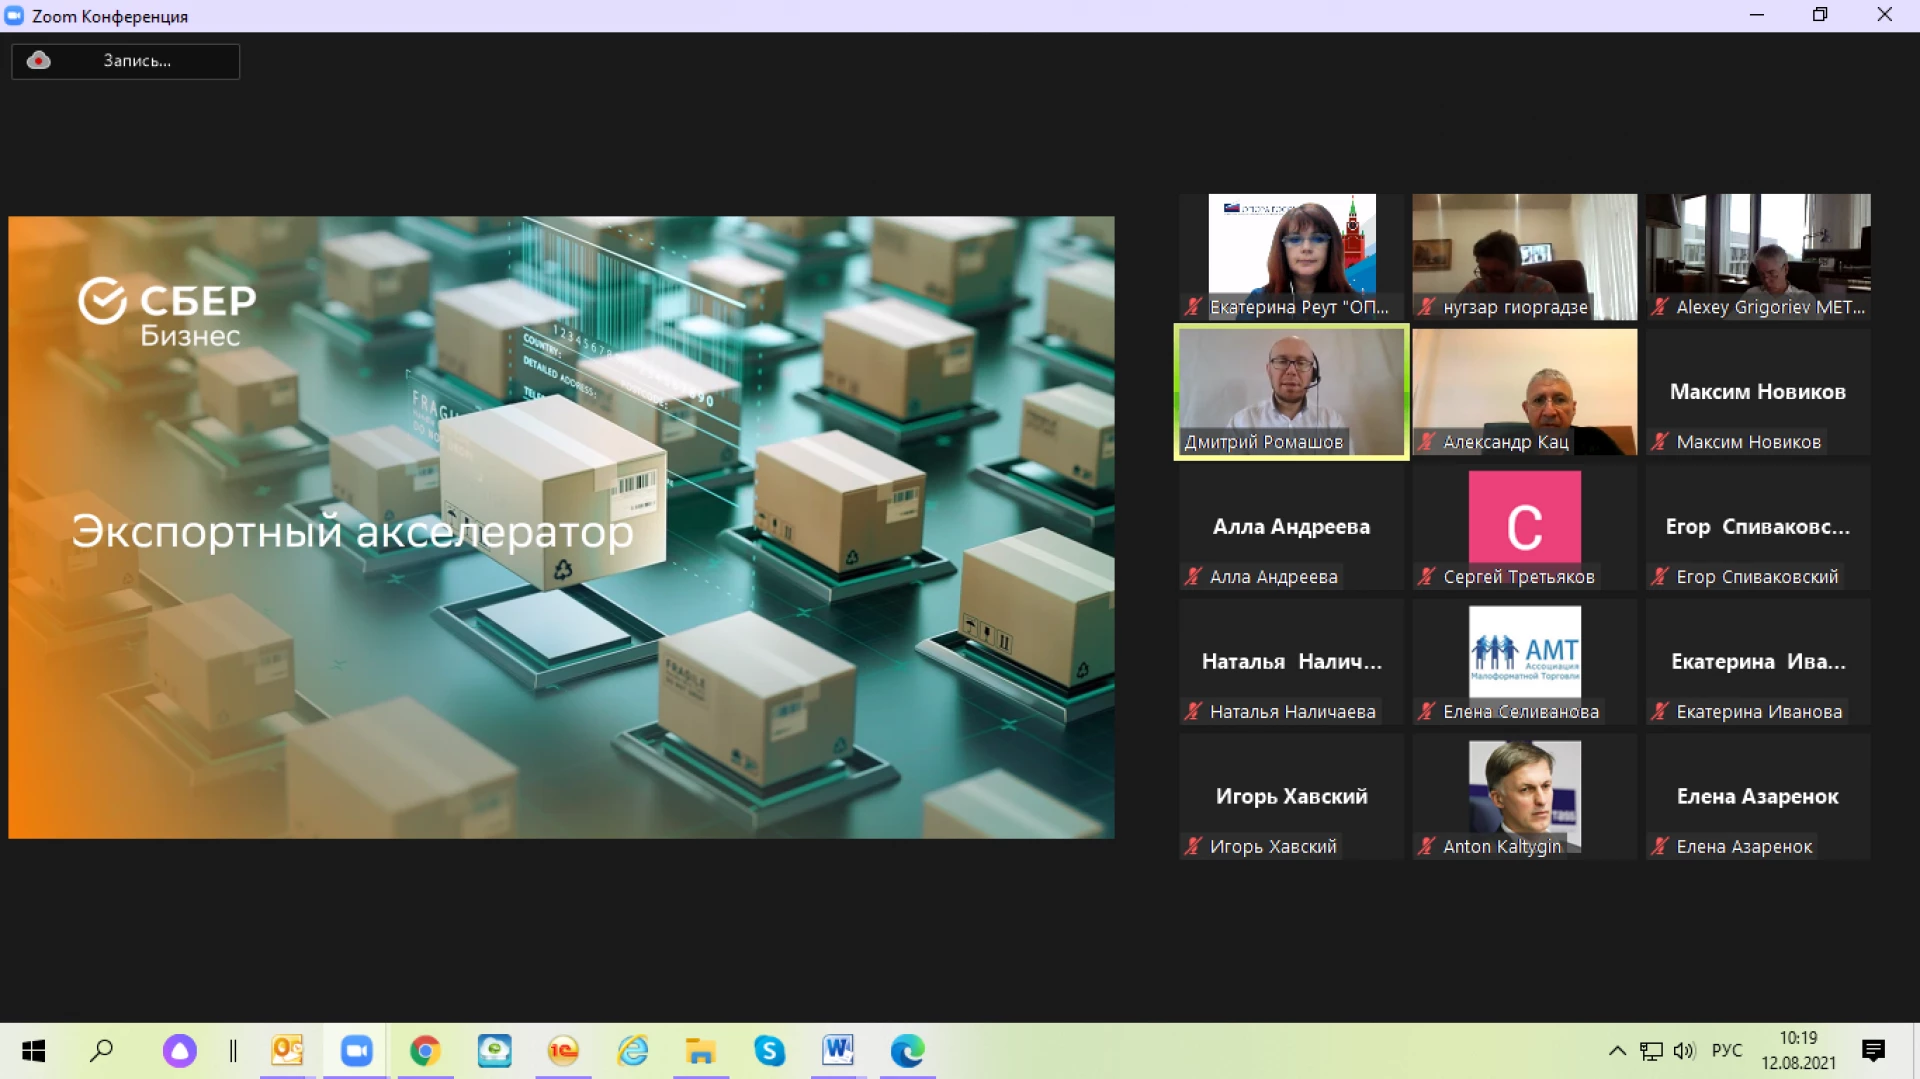The height and width of the screenshot is (1079, 1920).
Task: Open Windows Start menu
Action: point(34,1051)
